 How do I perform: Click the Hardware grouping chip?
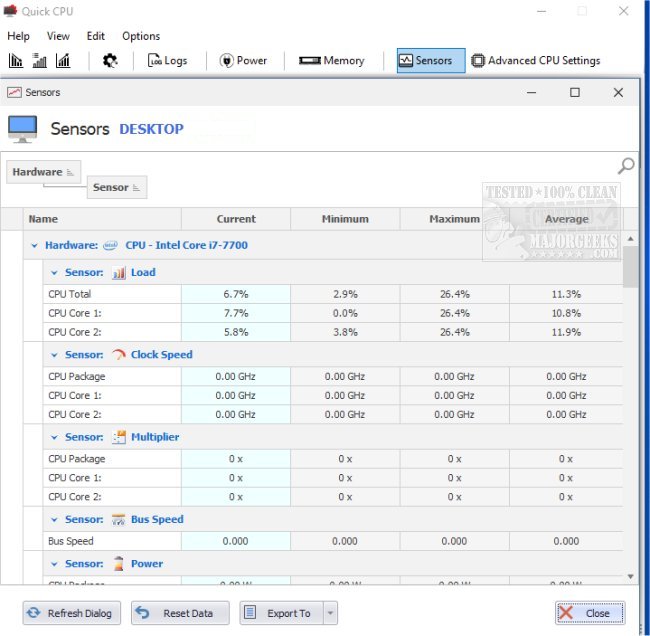(43, 172)
